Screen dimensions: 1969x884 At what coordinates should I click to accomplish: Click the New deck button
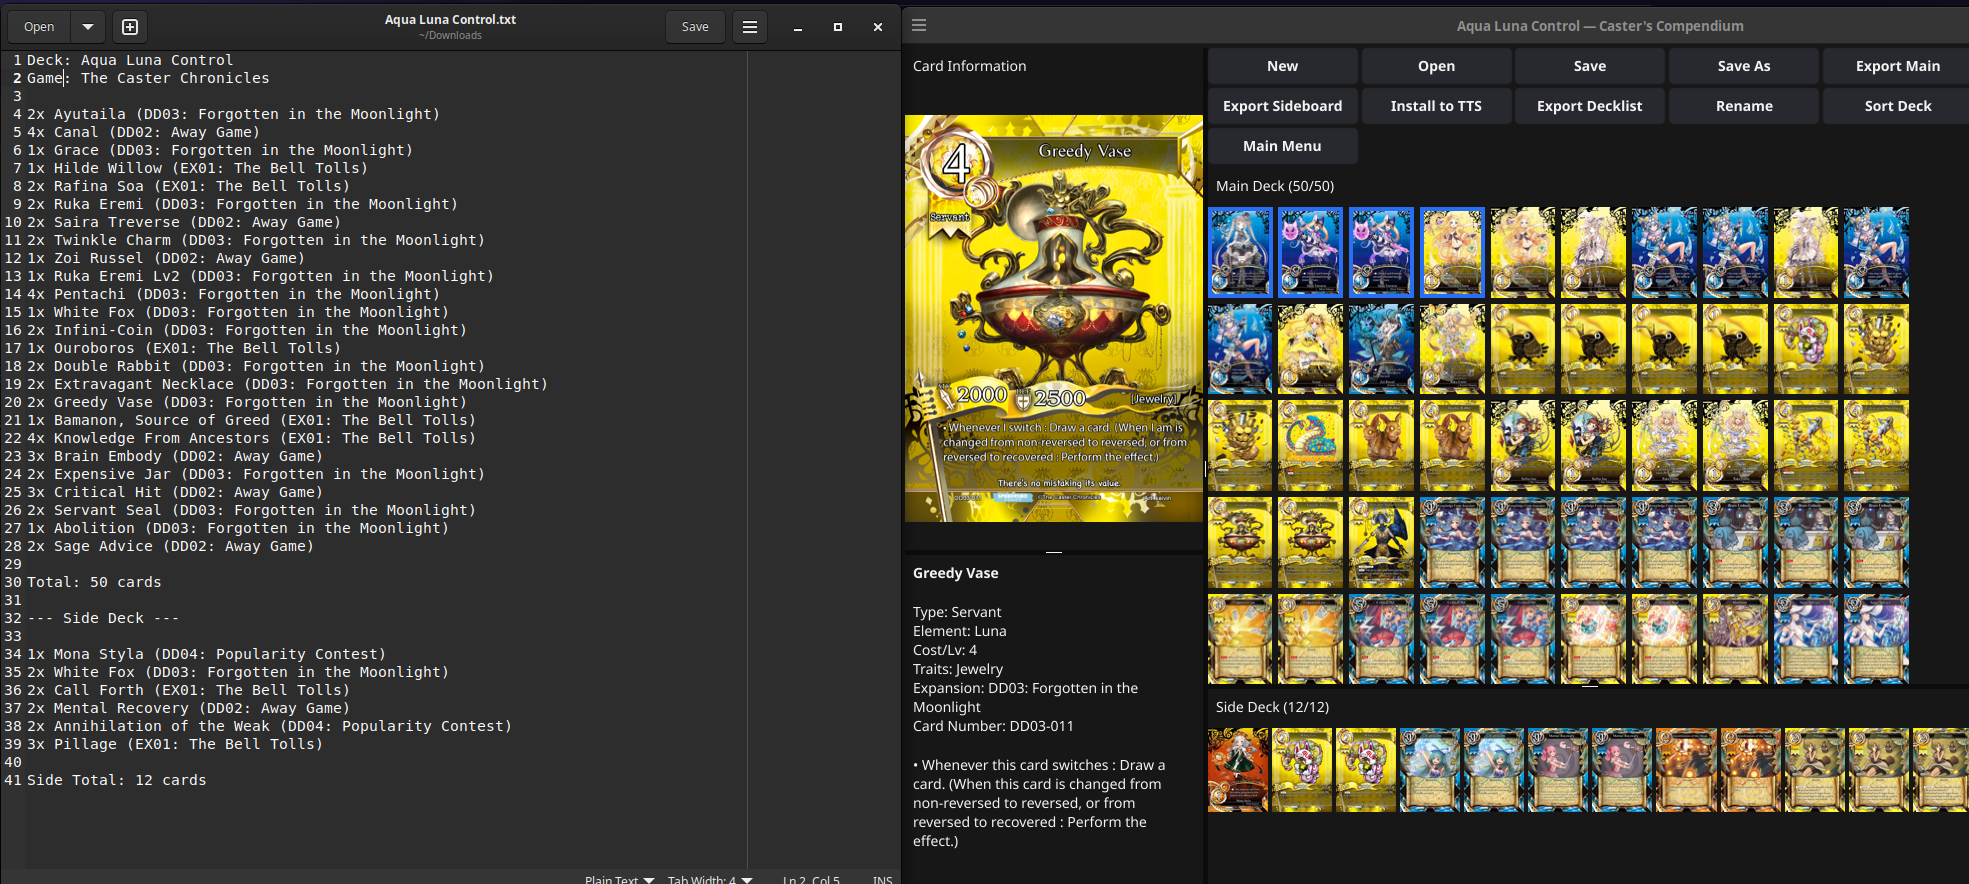(x=1282, y=66)
